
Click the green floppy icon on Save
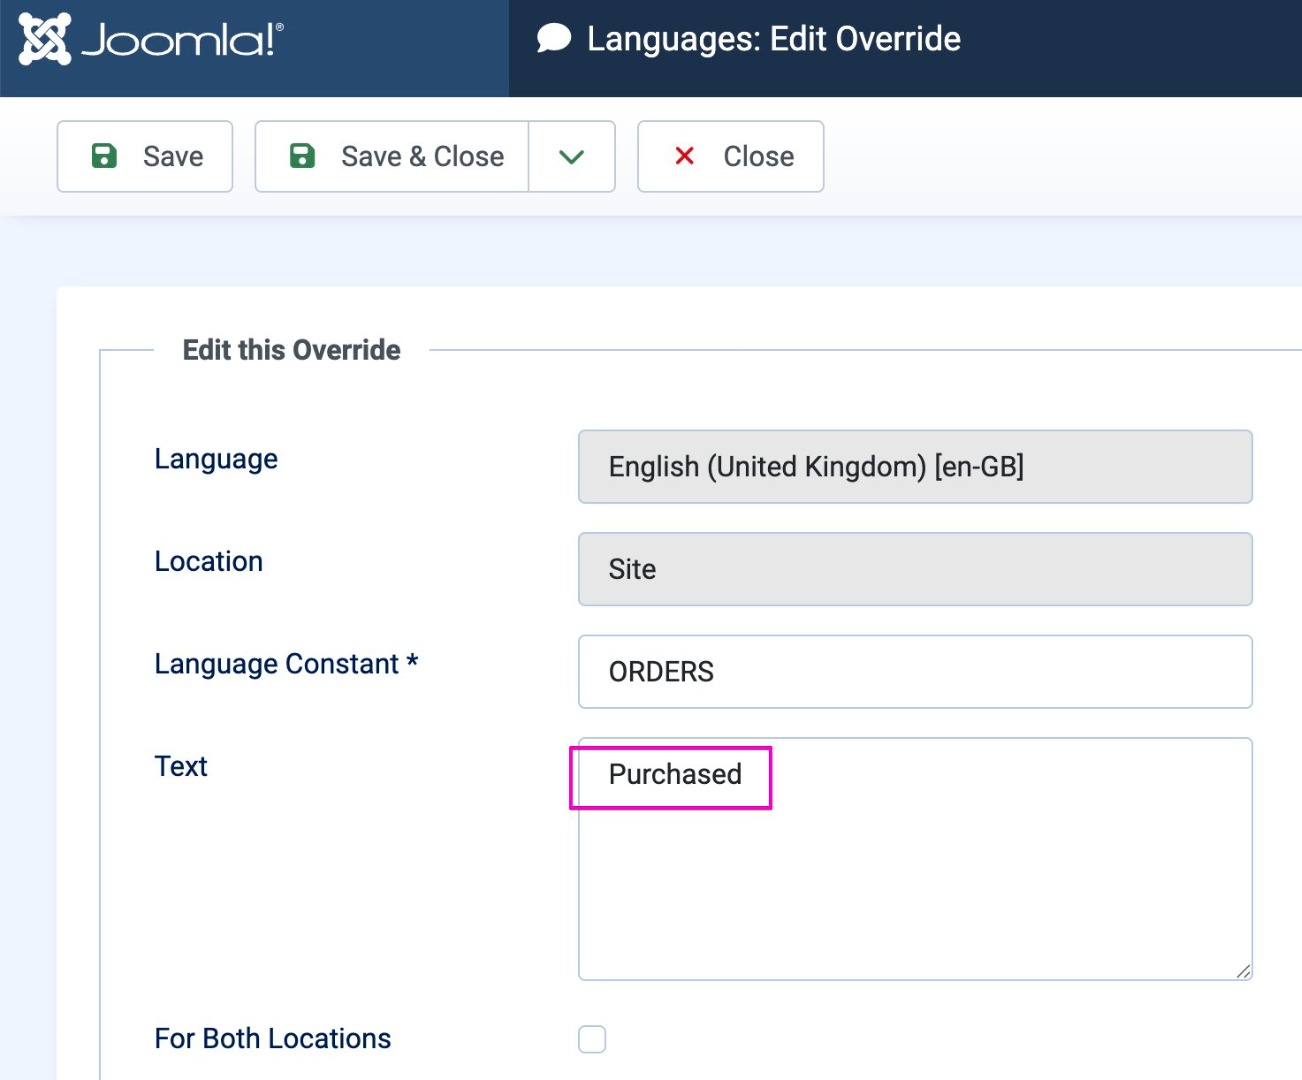(104, 156)
